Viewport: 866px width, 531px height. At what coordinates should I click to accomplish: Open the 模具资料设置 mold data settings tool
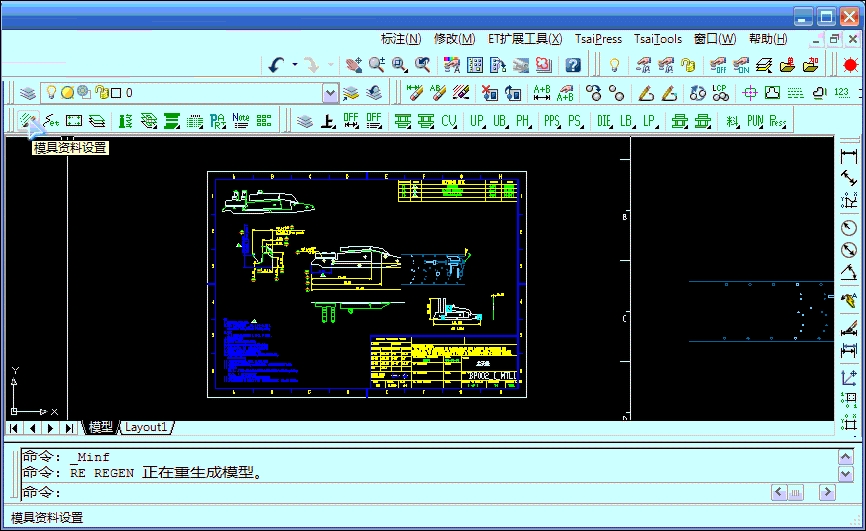click(28, 120)
